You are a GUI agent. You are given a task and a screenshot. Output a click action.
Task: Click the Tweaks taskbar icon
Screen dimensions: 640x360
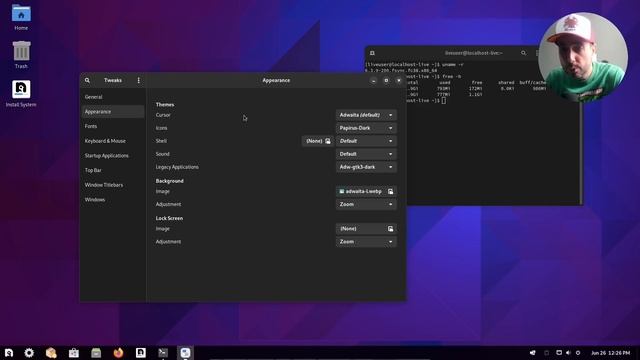[x=185, y=353]
